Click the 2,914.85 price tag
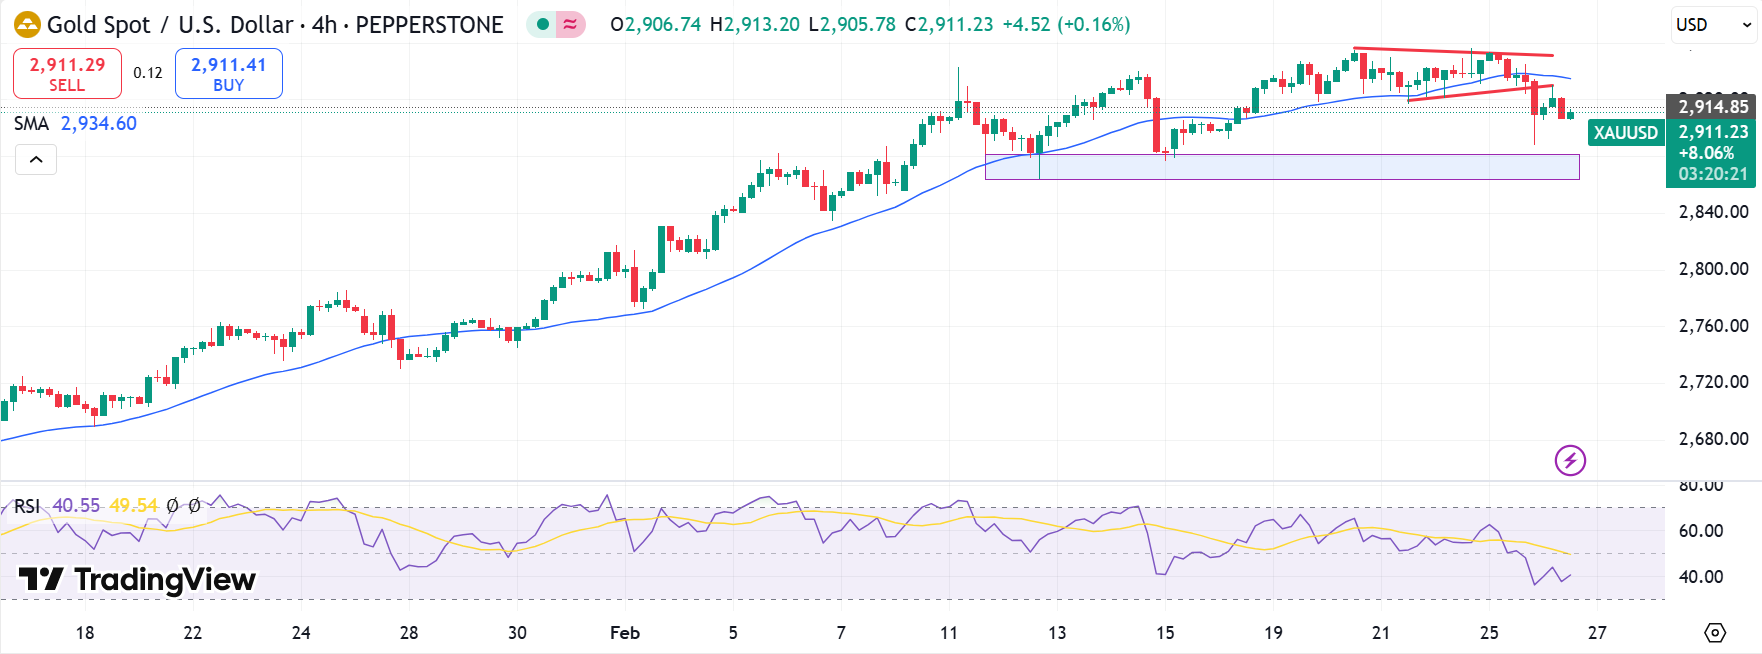This screenshot has height=654, width=1762. tap(1713, 106)
